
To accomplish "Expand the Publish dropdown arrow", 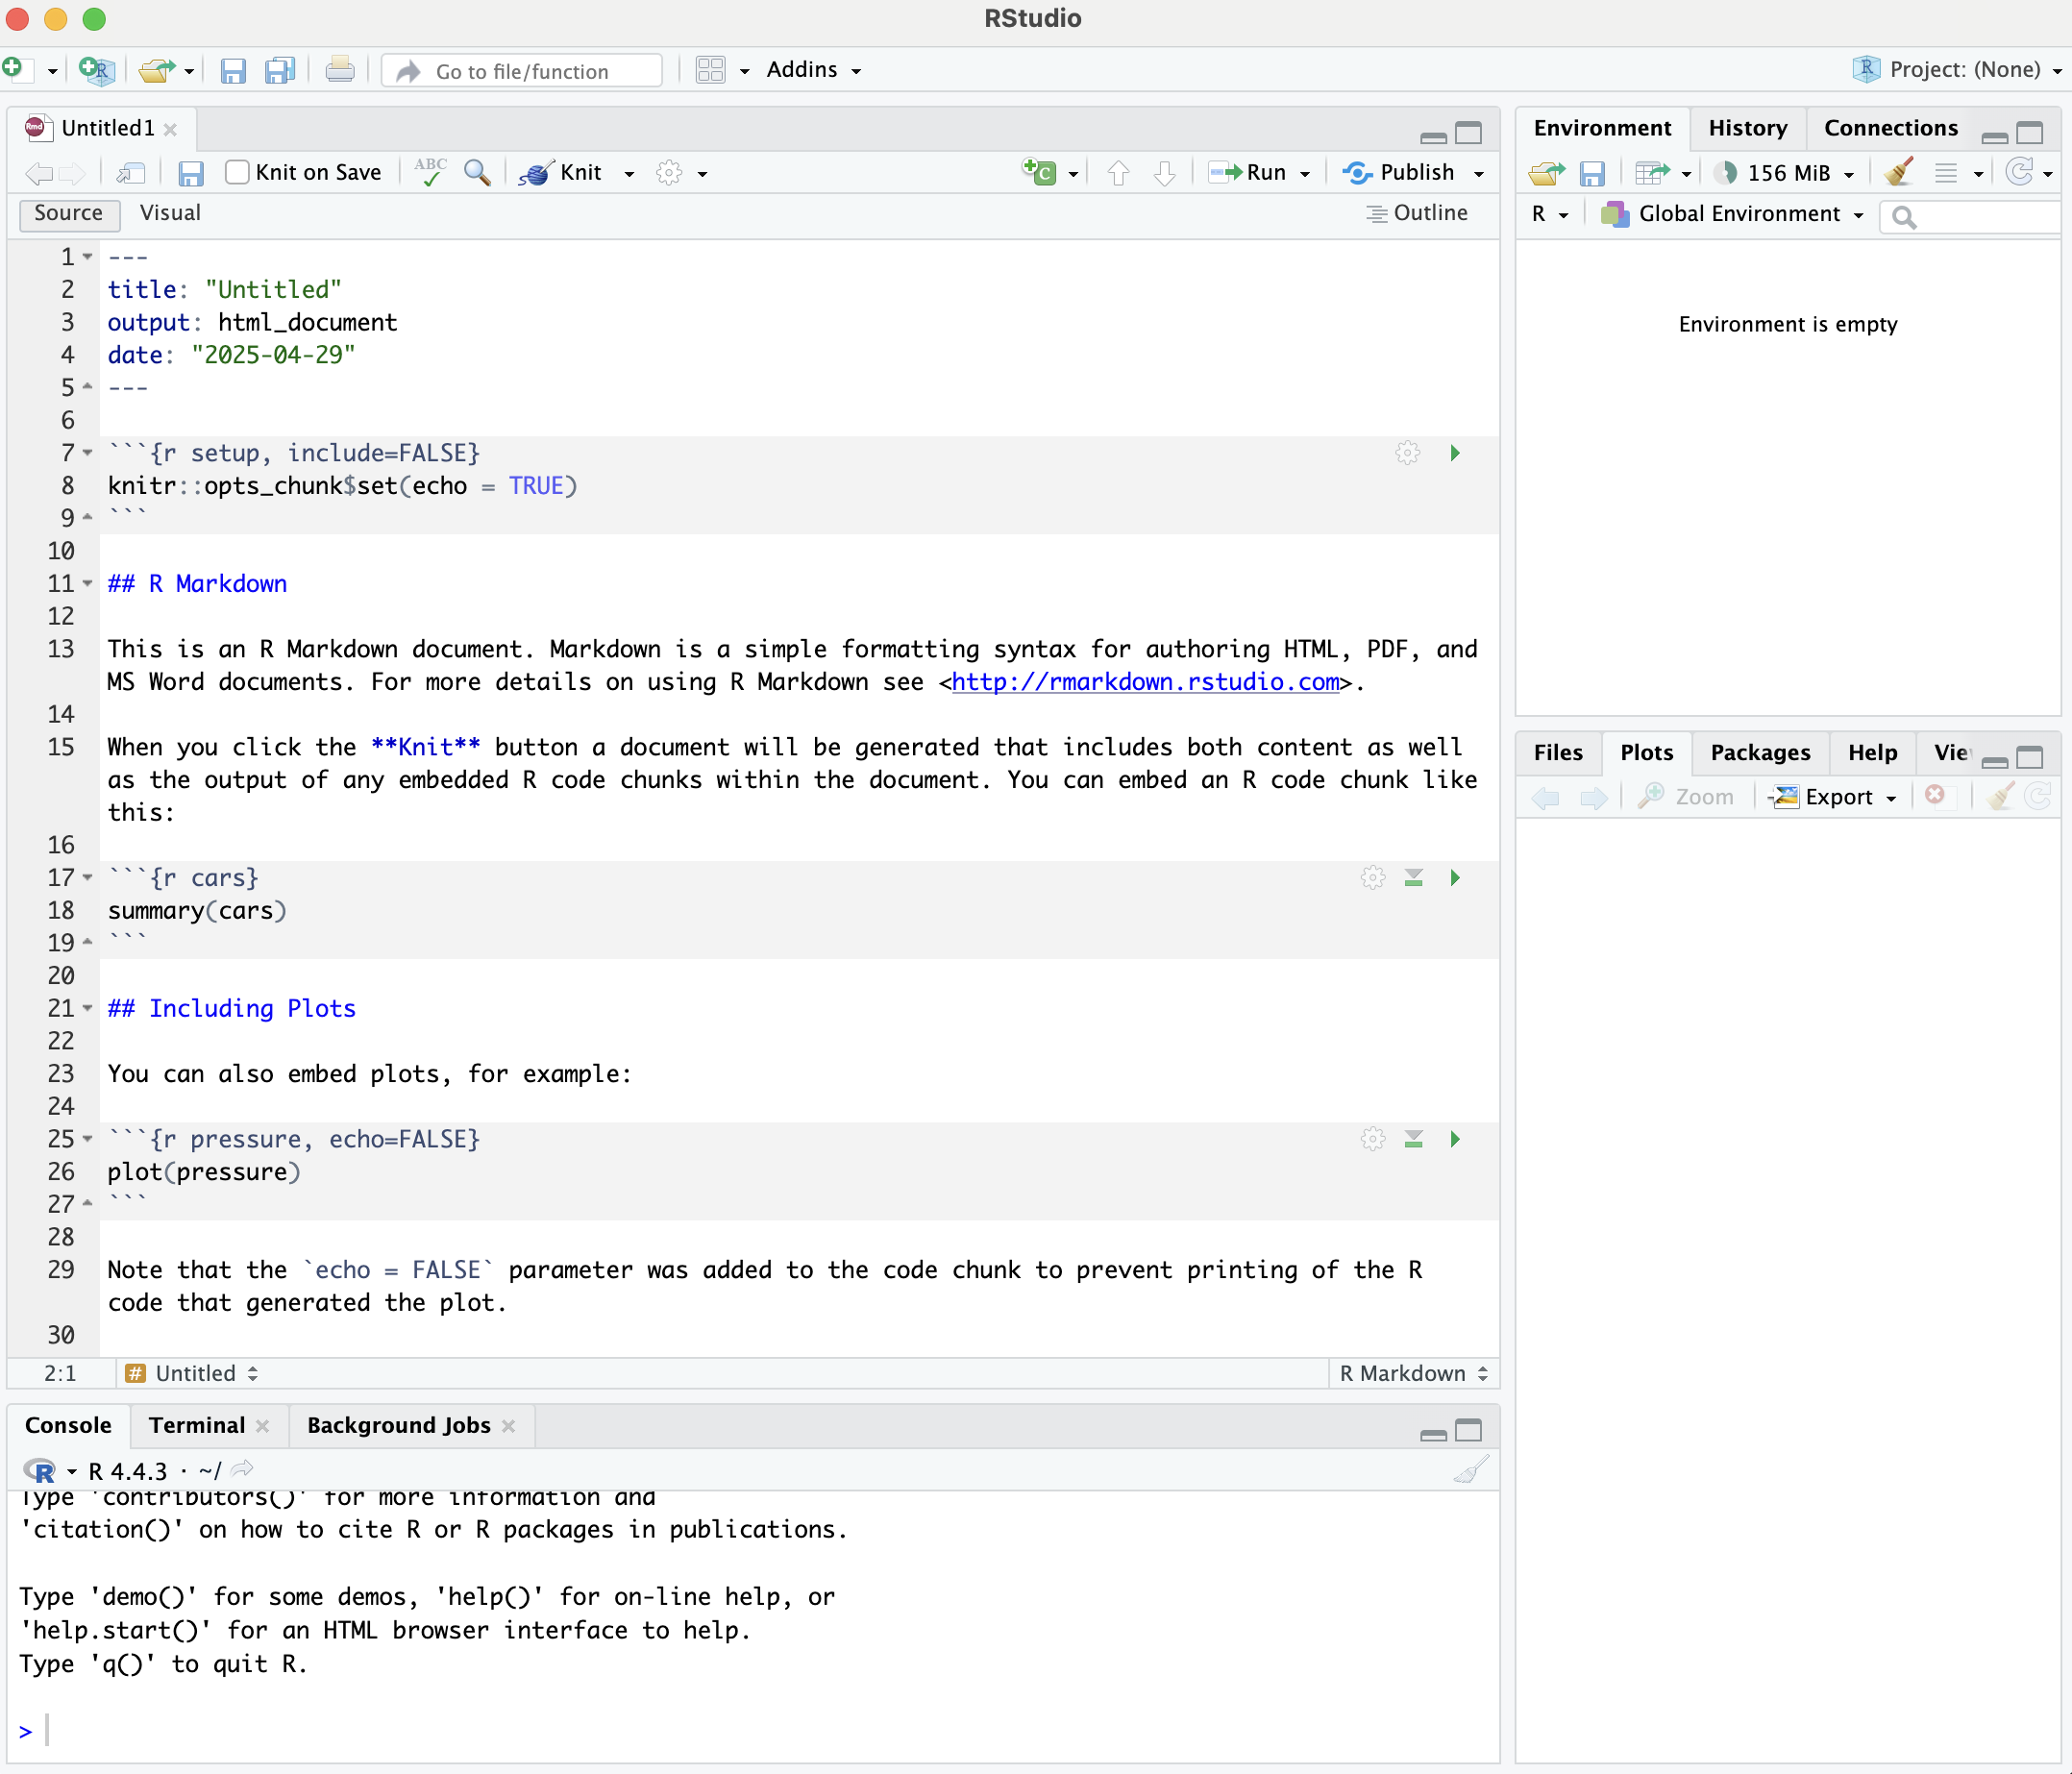I will point(1479,174).
